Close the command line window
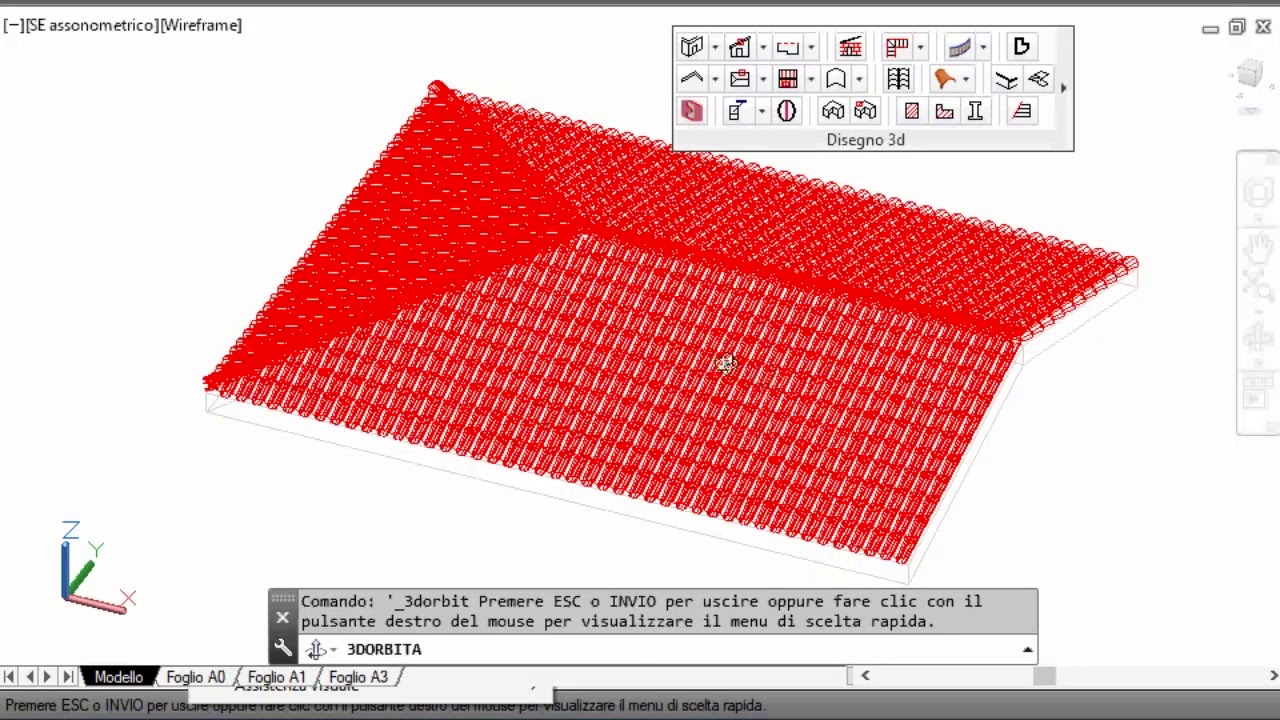The height and width of the screenshot is (720, 1280). [x=282, y=618]
